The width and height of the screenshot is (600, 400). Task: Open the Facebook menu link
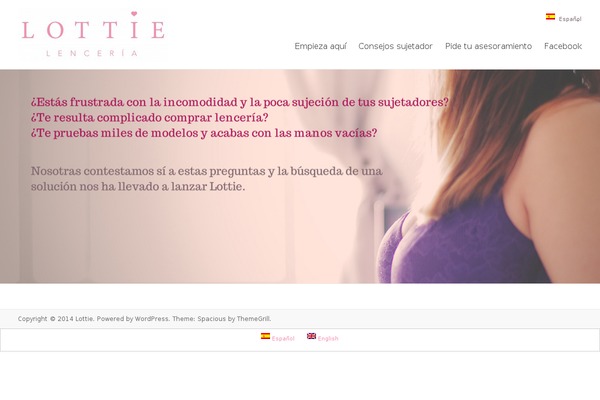coord(563,46)
